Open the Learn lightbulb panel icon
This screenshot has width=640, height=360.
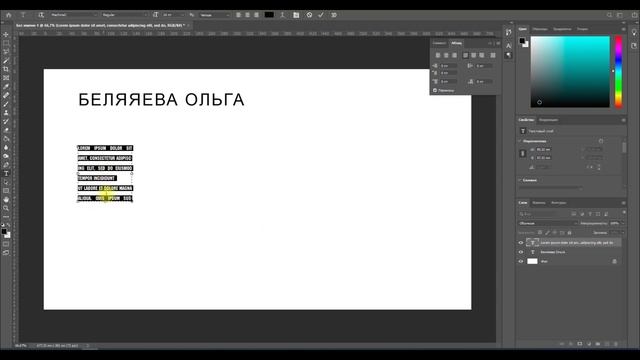634,32
